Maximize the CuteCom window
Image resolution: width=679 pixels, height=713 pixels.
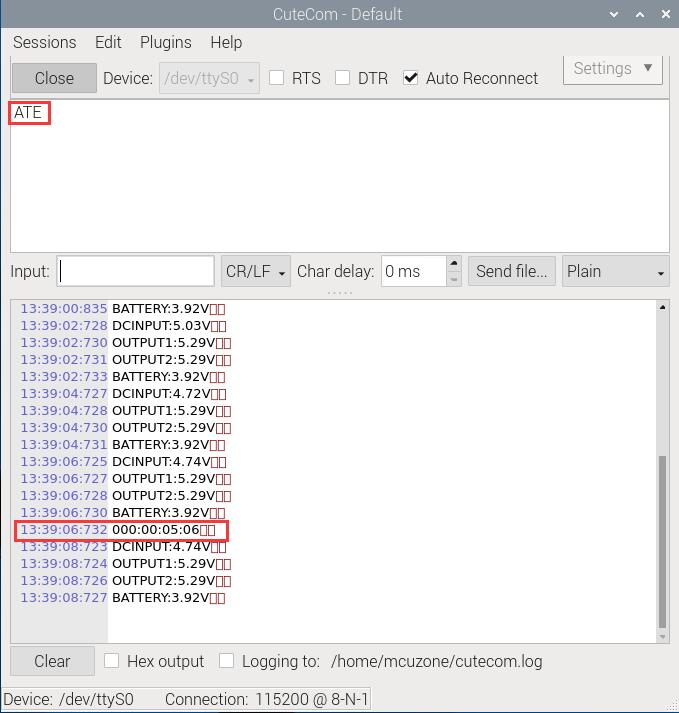(640, 14)
